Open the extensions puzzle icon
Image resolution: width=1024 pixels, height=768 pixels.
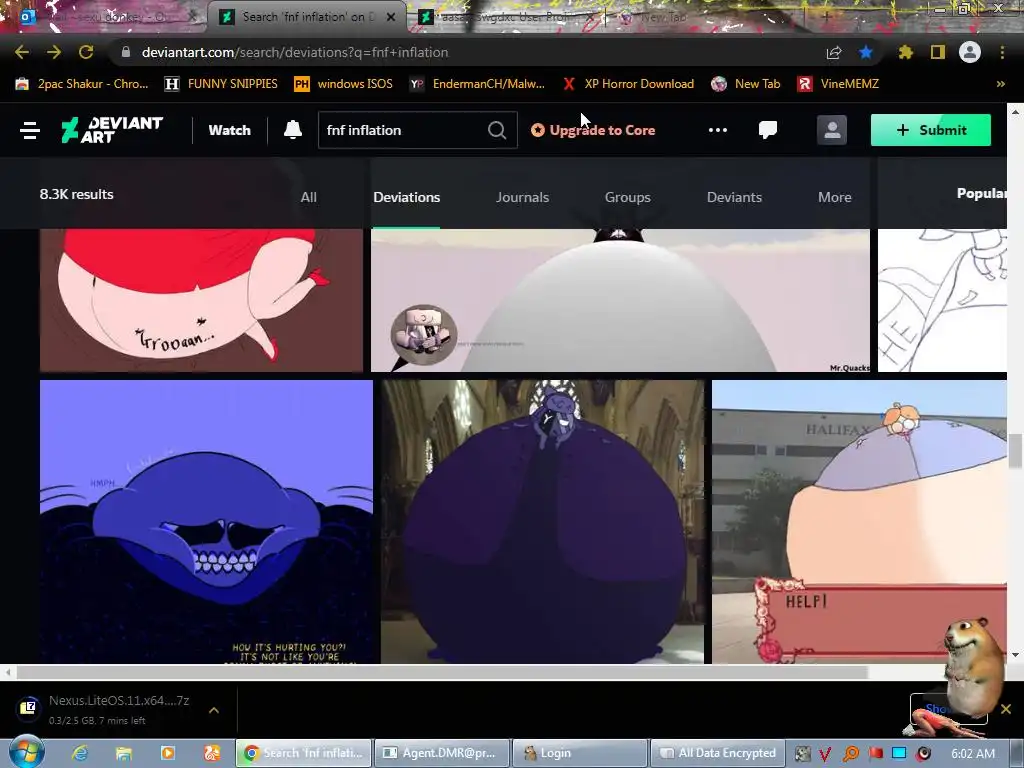[x=905, y=52]
